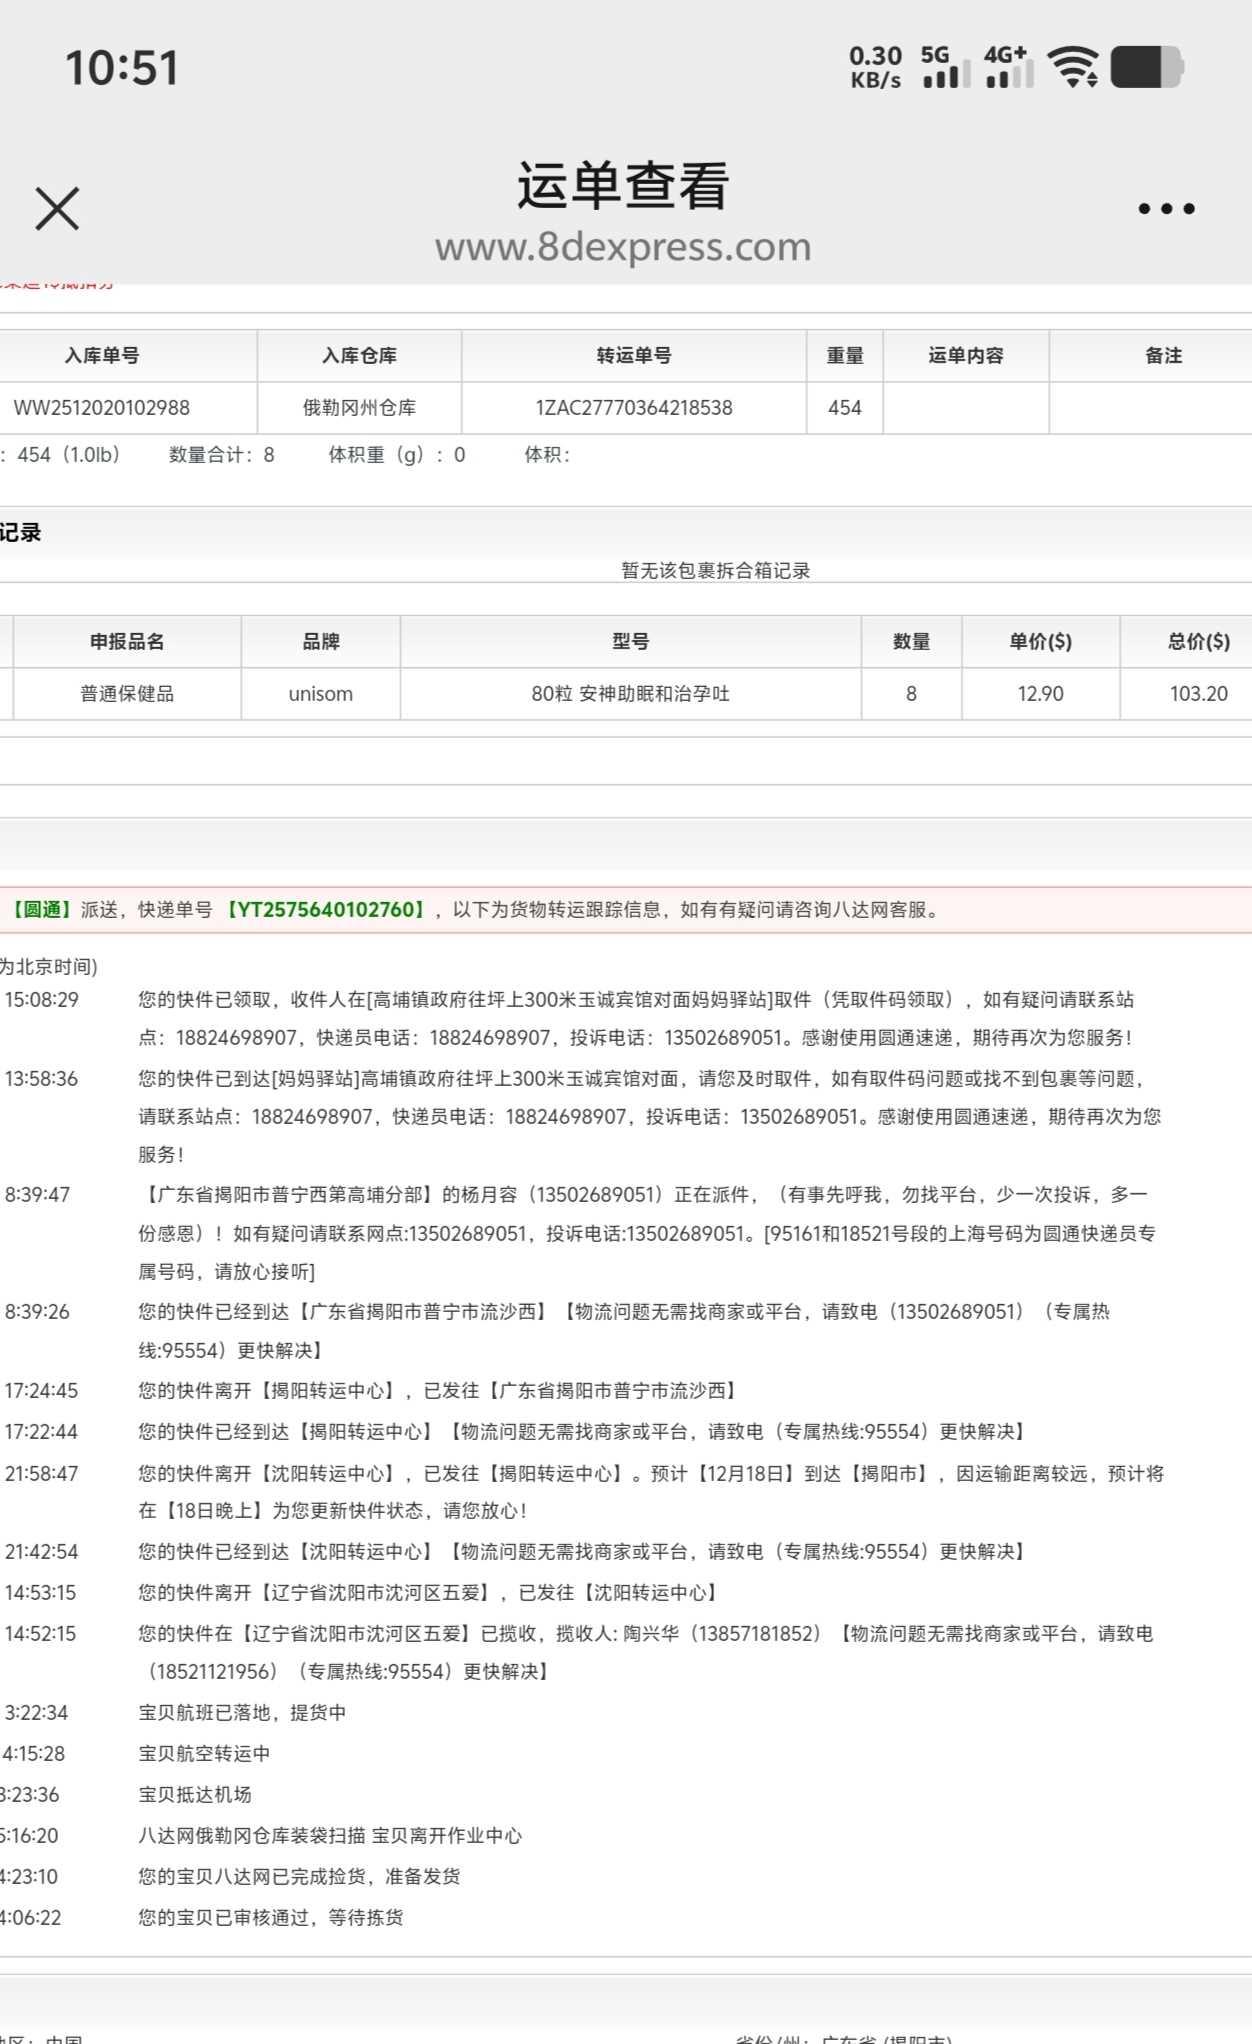1252x2044 pixels.
Task: Tap the 宝贝航班已落地，提货中 tracking entry
Action: click(242, 1713)
